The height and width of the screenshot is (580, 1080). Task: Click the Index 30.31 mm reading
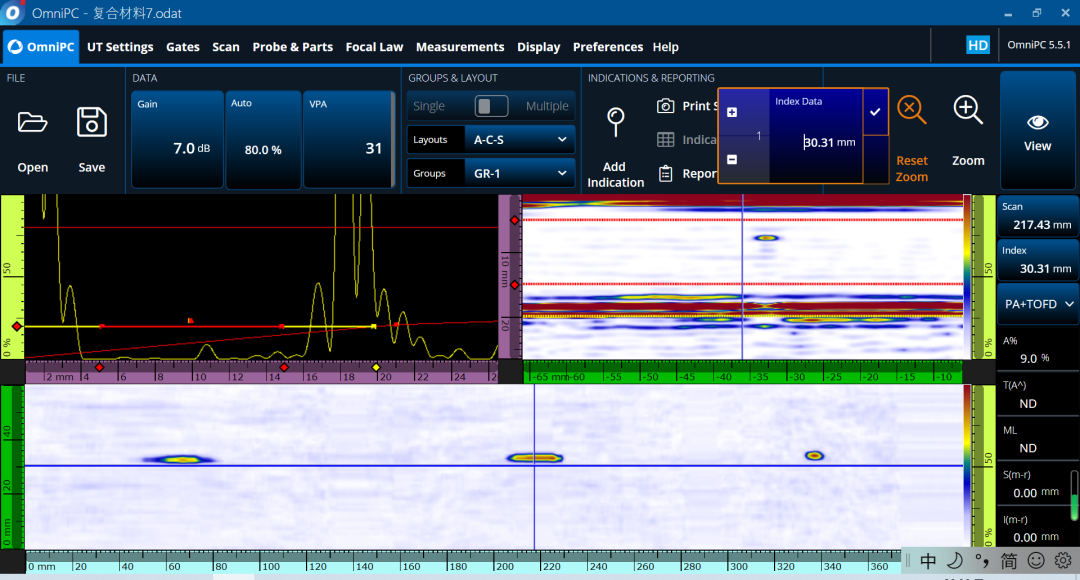coord(1038,260)
